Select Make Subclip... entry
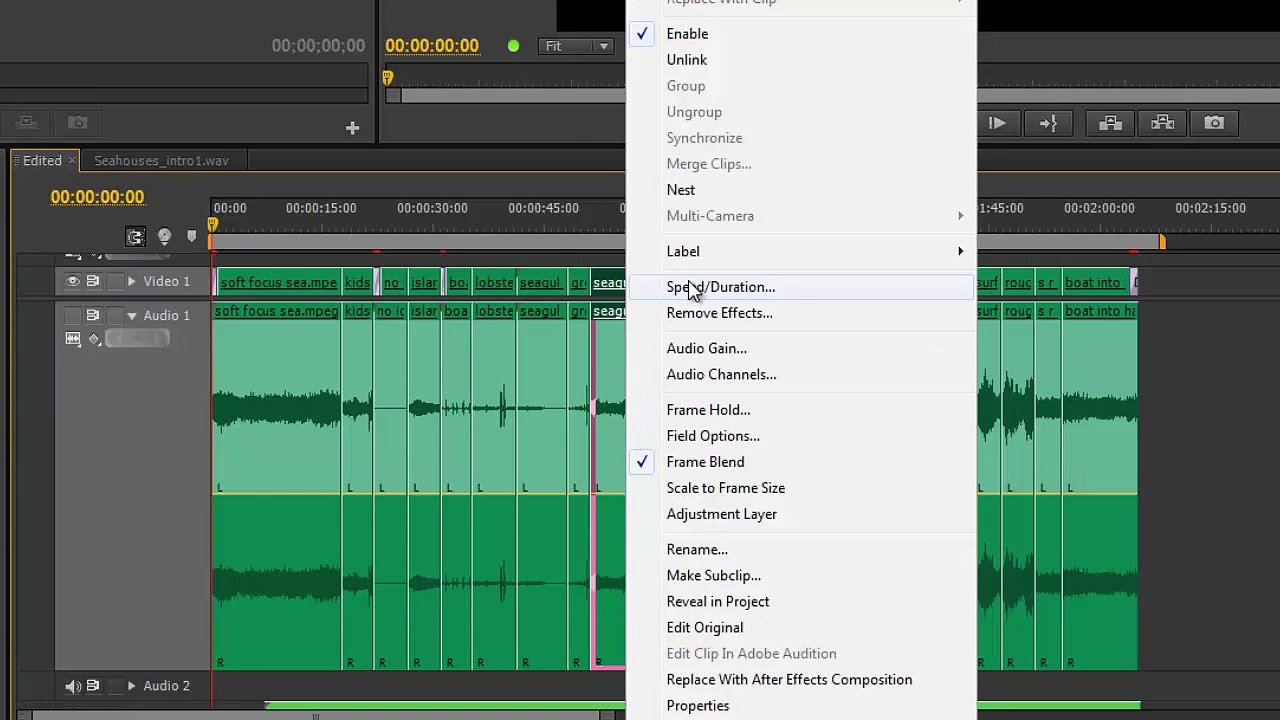The width and height of the screenshot is (1280, 720). pyautogui.click(x=800, y=576)
